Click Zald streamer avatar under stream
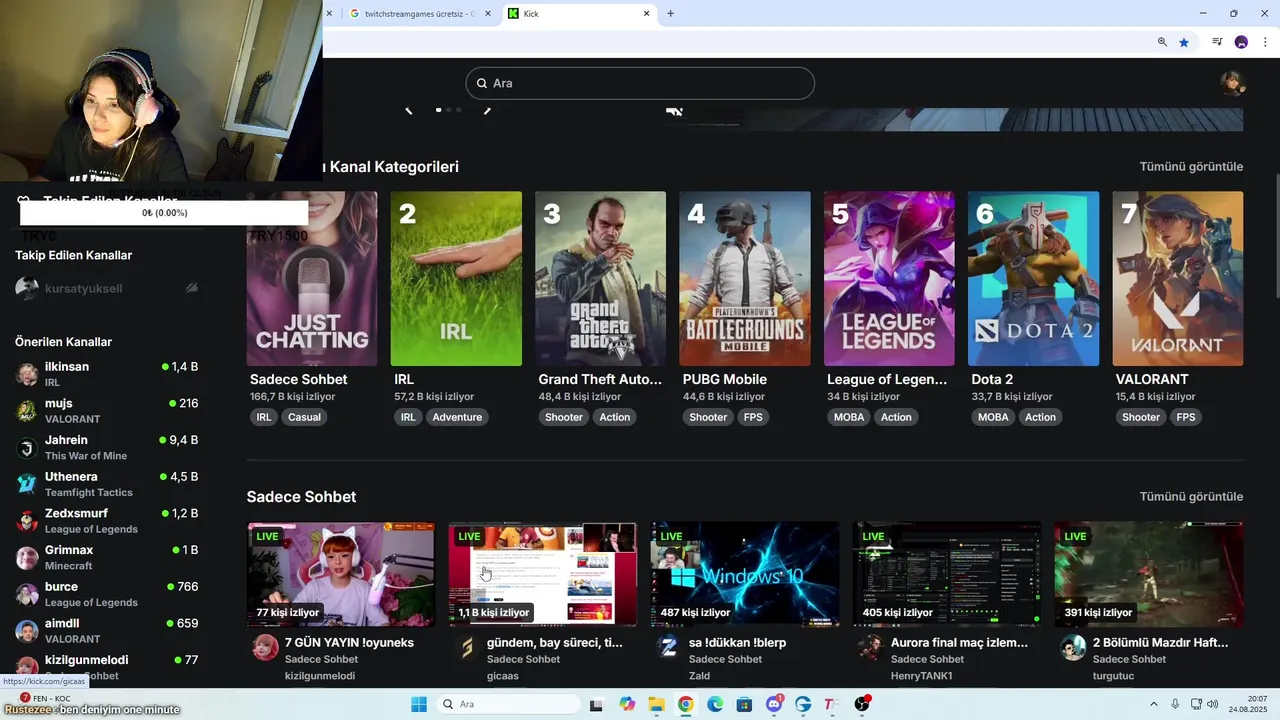The width and height of the screenshot is (1280, 720). [669, 647]
